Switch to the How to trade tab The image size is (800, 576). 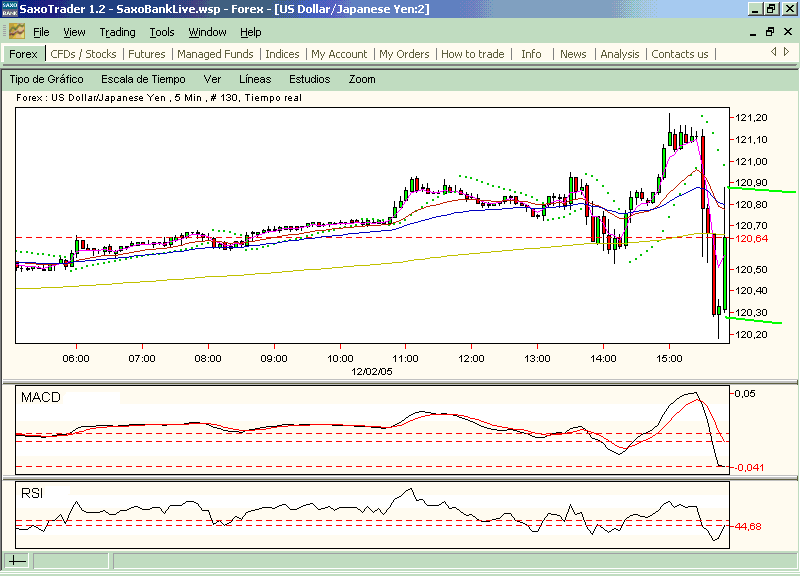[472, 54]
